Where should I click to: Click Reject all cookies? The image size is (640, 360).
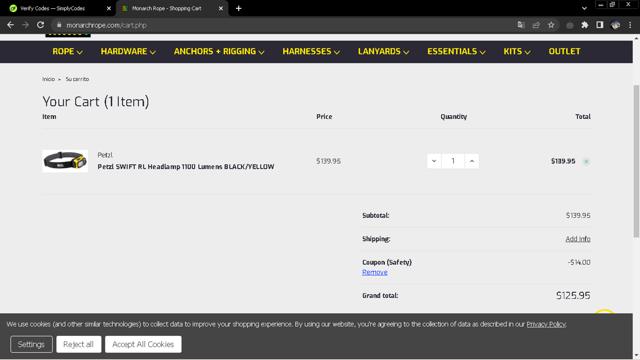coord(78,344)
